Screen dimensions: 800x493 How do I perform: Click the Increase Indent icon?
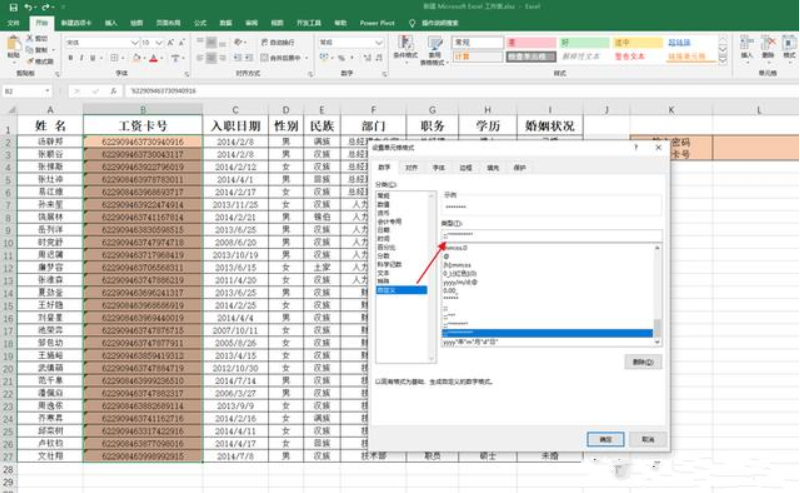pyautogui.click(x=249, y=58)
